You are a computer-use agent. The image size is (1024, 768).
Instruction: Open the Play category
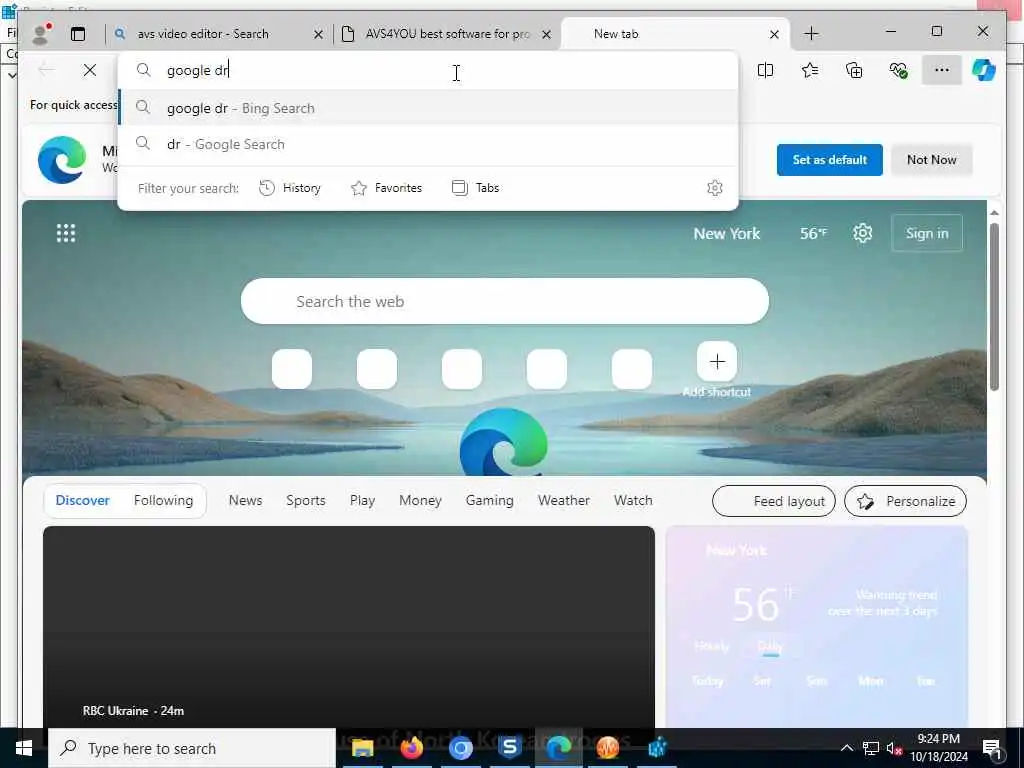point(362,500)
